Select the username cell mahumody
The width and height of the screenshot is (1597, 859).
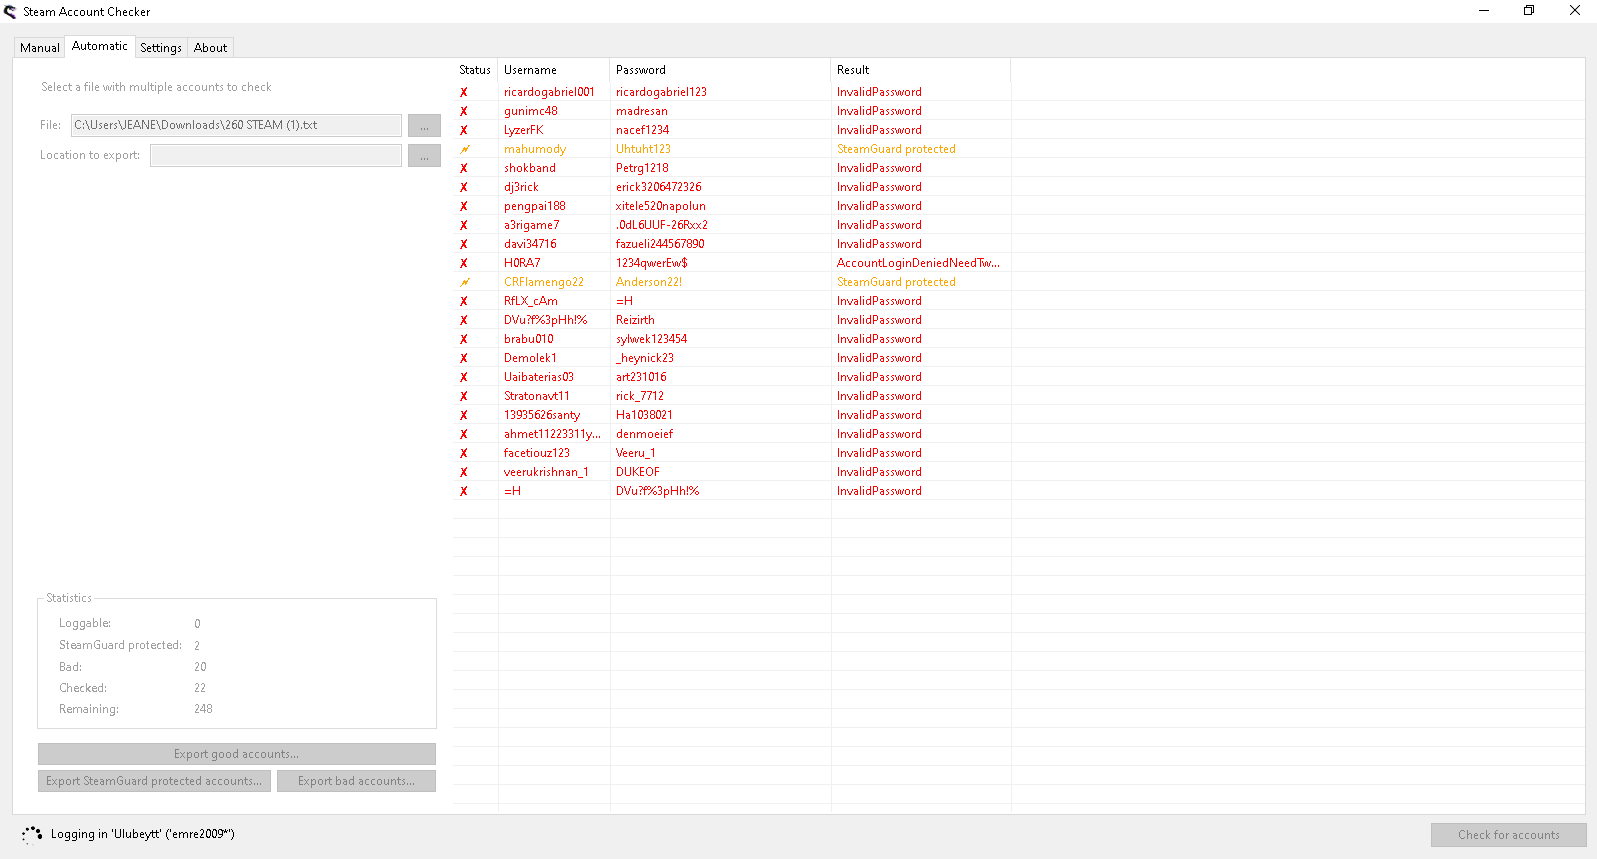535,149
